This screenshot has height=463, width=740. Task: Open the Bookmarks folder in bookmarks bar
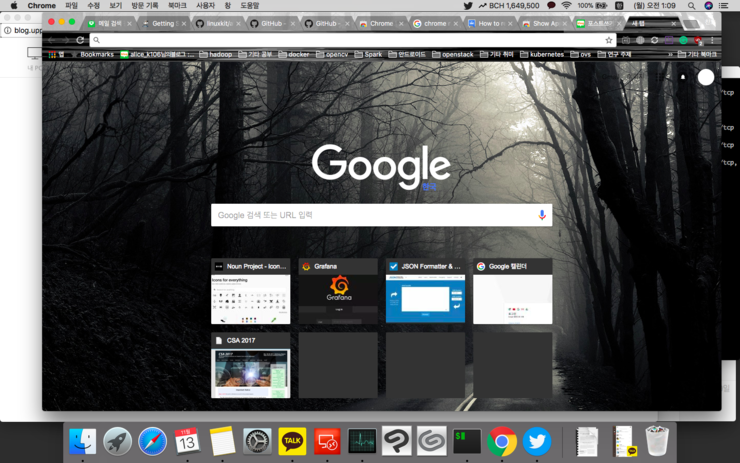coord(92,54)
